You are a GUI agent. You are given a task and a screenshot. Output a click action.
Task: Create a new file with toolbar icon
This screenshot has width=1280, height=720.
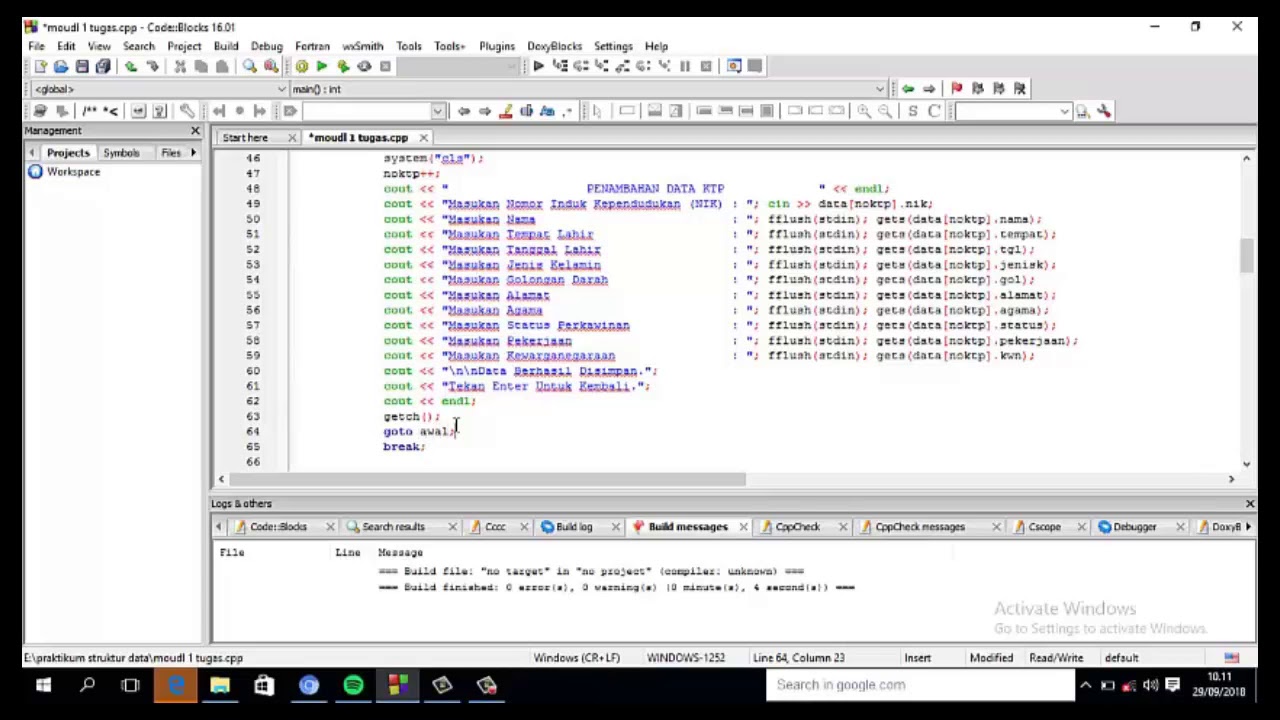(x=40, y=66)
